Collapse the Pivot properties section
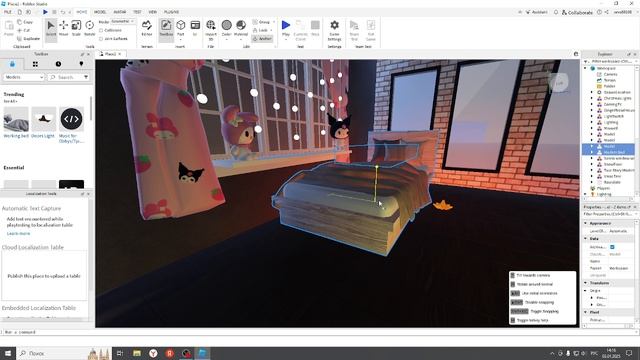 tap(586, 312)
